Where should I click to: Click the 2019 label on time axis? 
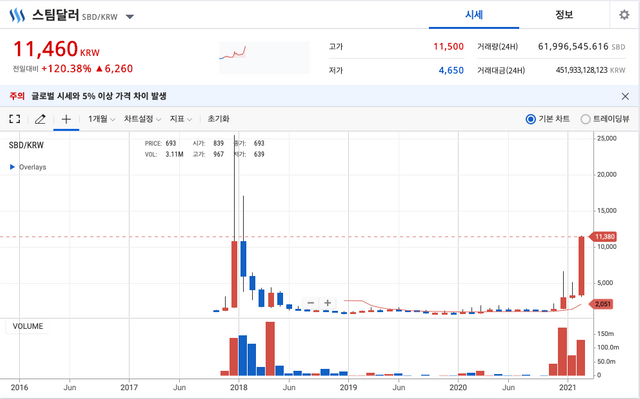pos(348,387)
